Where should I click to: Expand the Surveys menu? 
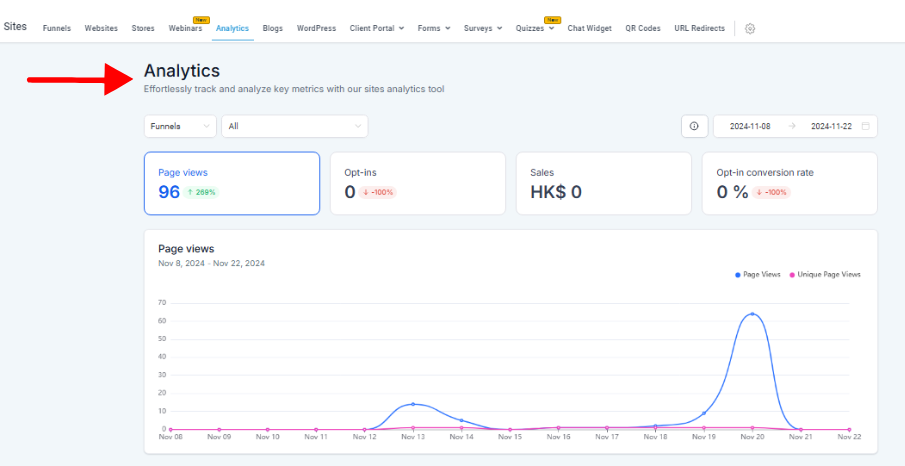point(483,28)
